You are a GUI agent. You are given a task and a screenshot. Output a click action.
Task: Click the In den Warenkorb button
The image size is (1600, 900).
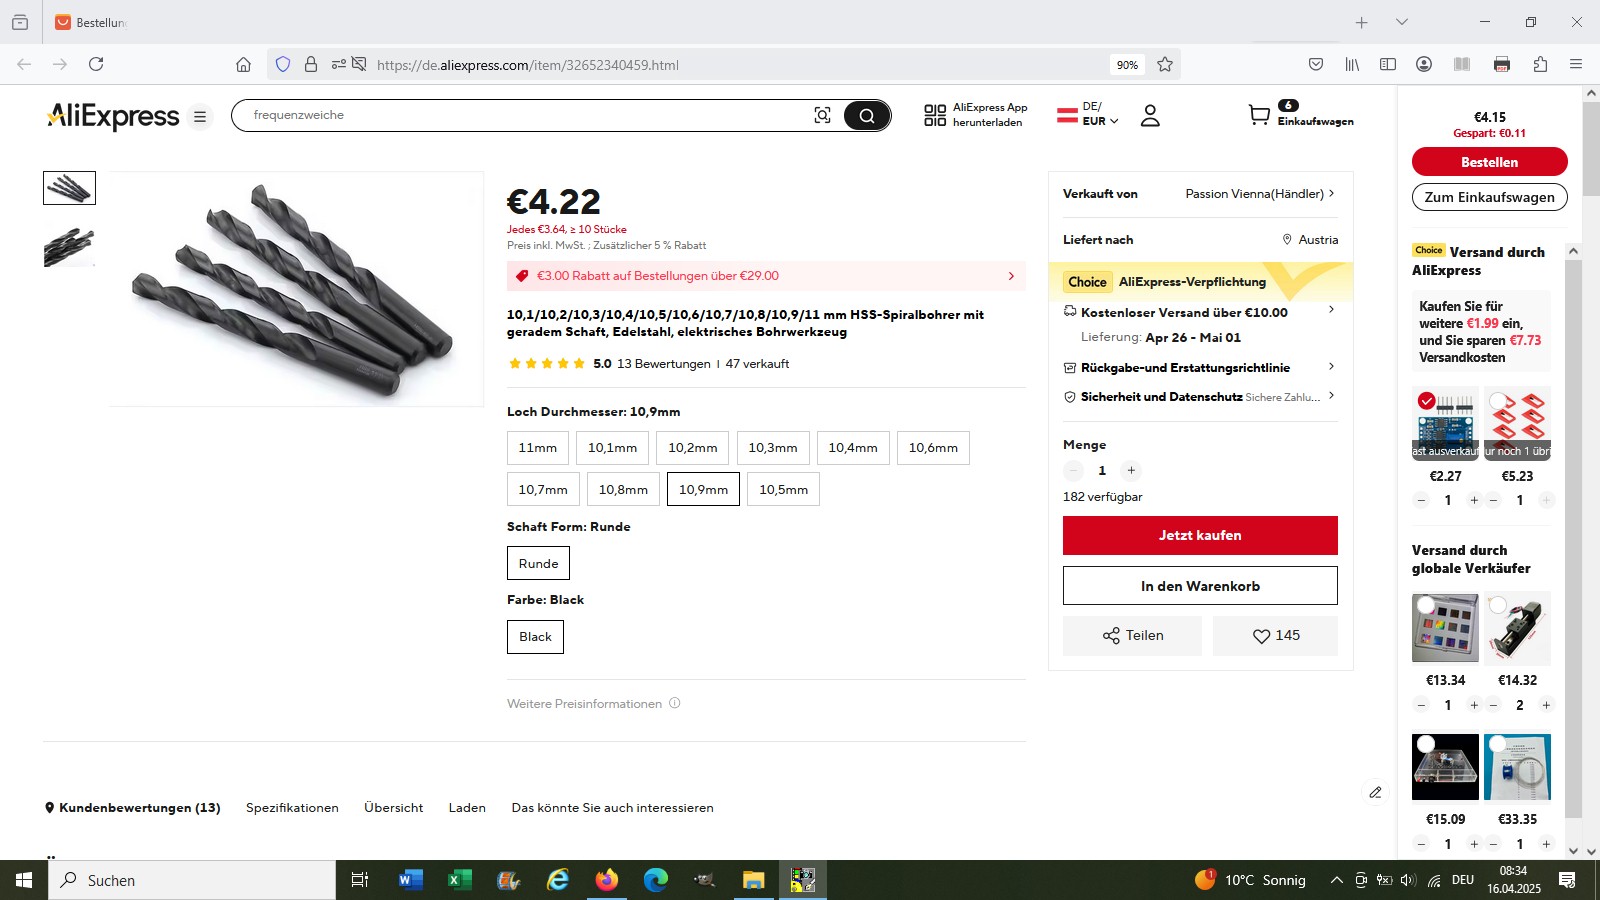pyautogui.click(x=1200, y=586)
